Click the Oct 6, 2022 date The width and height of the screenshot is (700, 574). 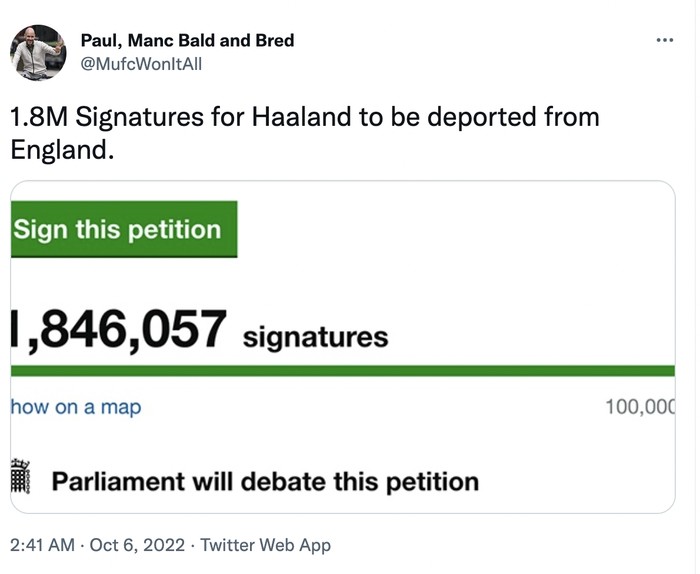click(x=136, y=545)
